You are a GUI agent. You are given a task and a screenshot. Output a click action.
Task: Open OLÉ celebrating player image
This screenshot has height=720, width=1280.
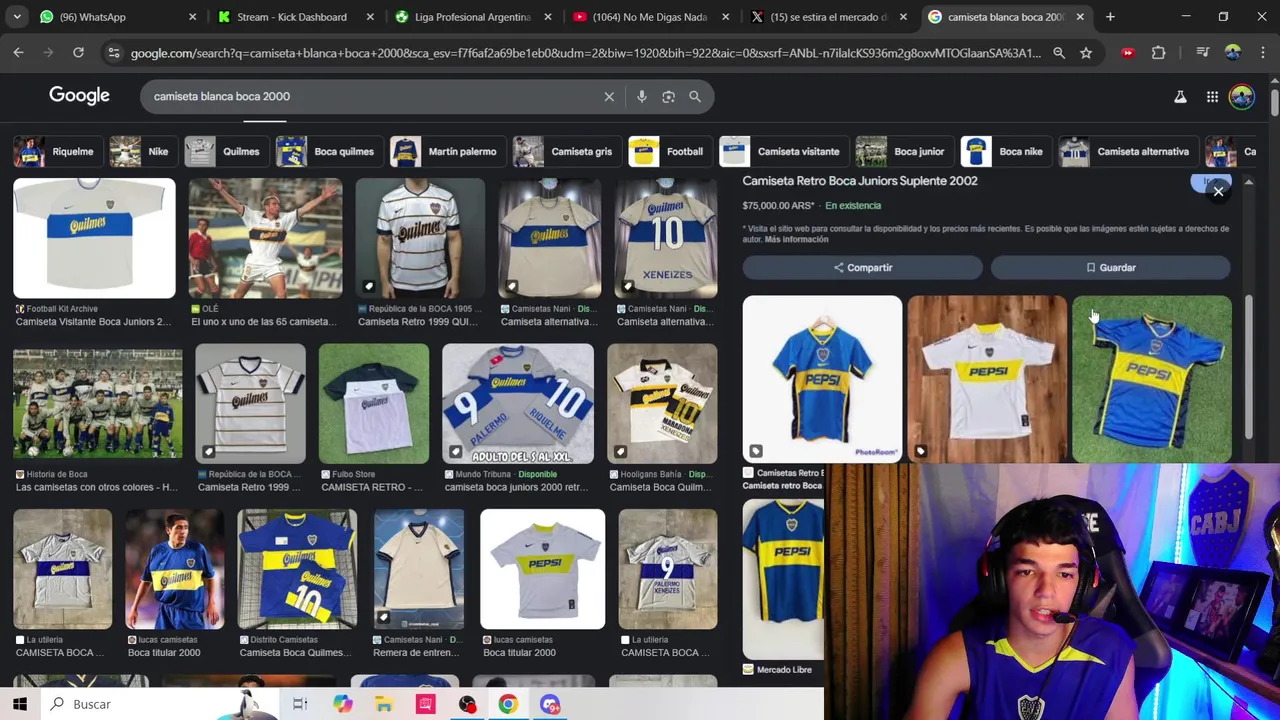265,238
